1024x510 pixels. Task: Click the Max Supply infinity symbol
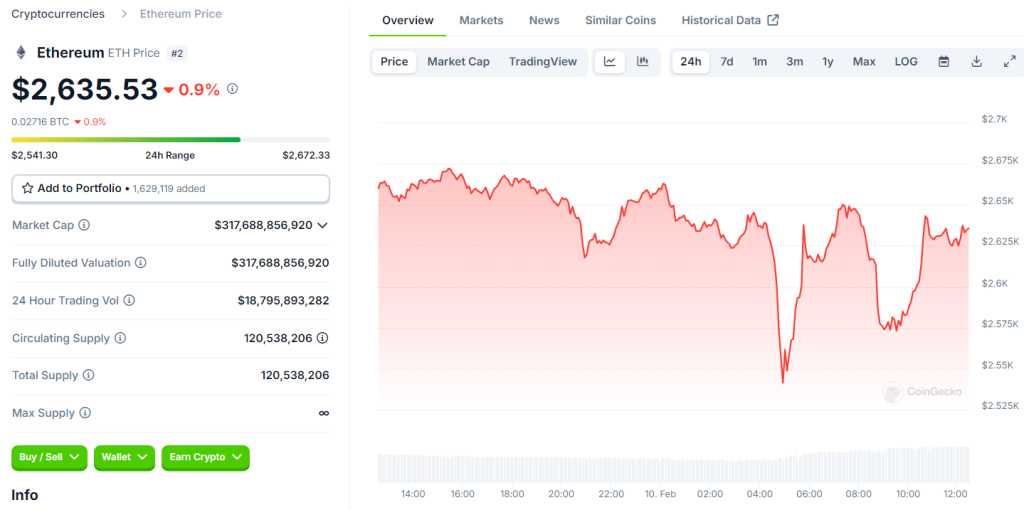pyautogui.click(x=323, y=413)
